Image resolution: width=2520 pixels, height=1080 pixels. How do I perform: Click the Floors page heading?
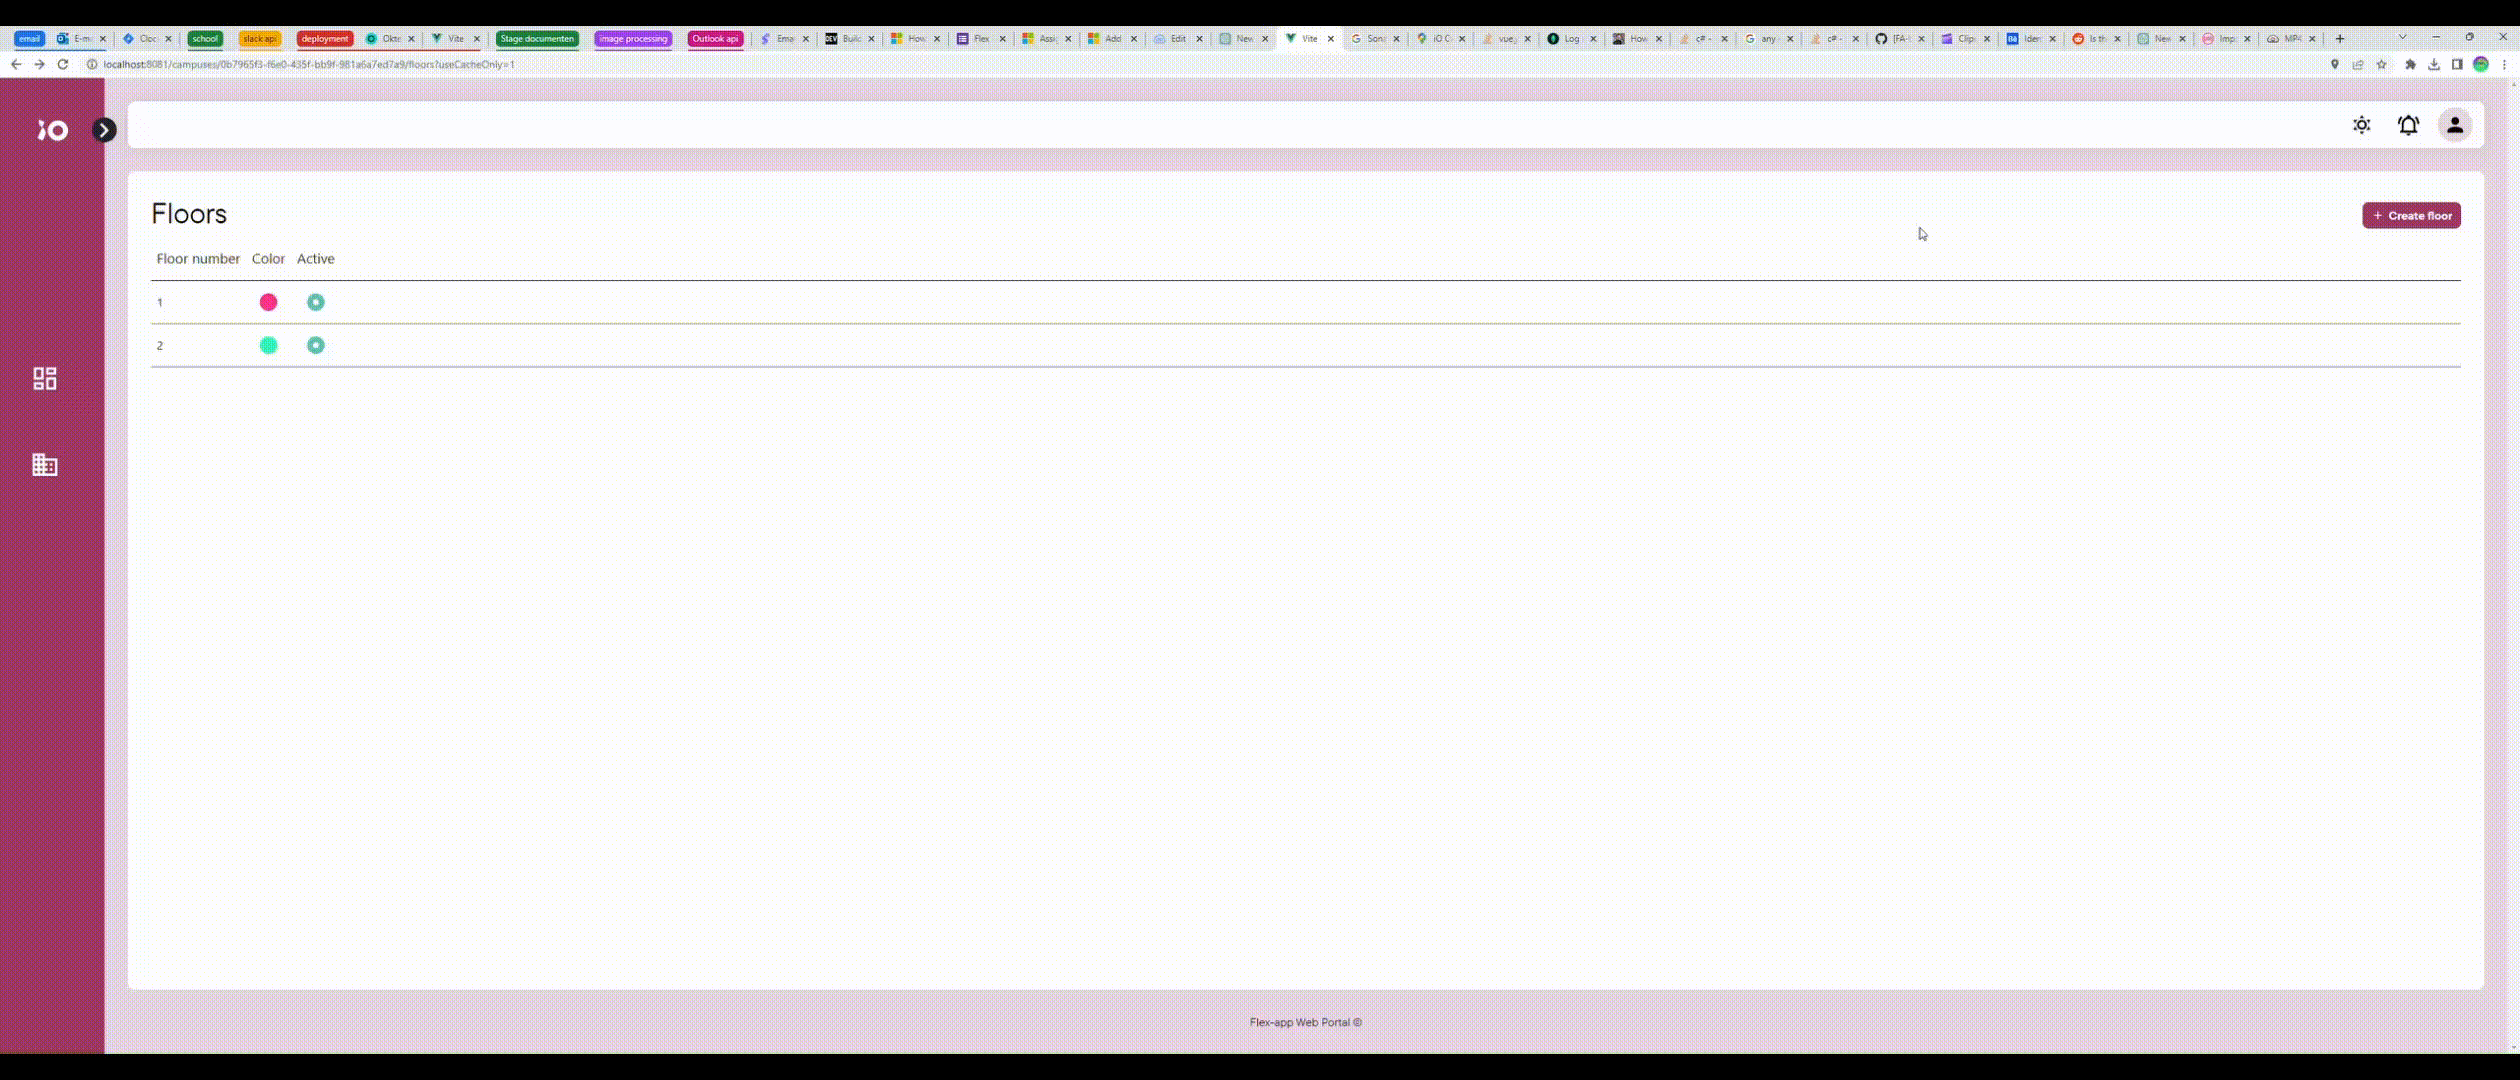coord(189,213)
